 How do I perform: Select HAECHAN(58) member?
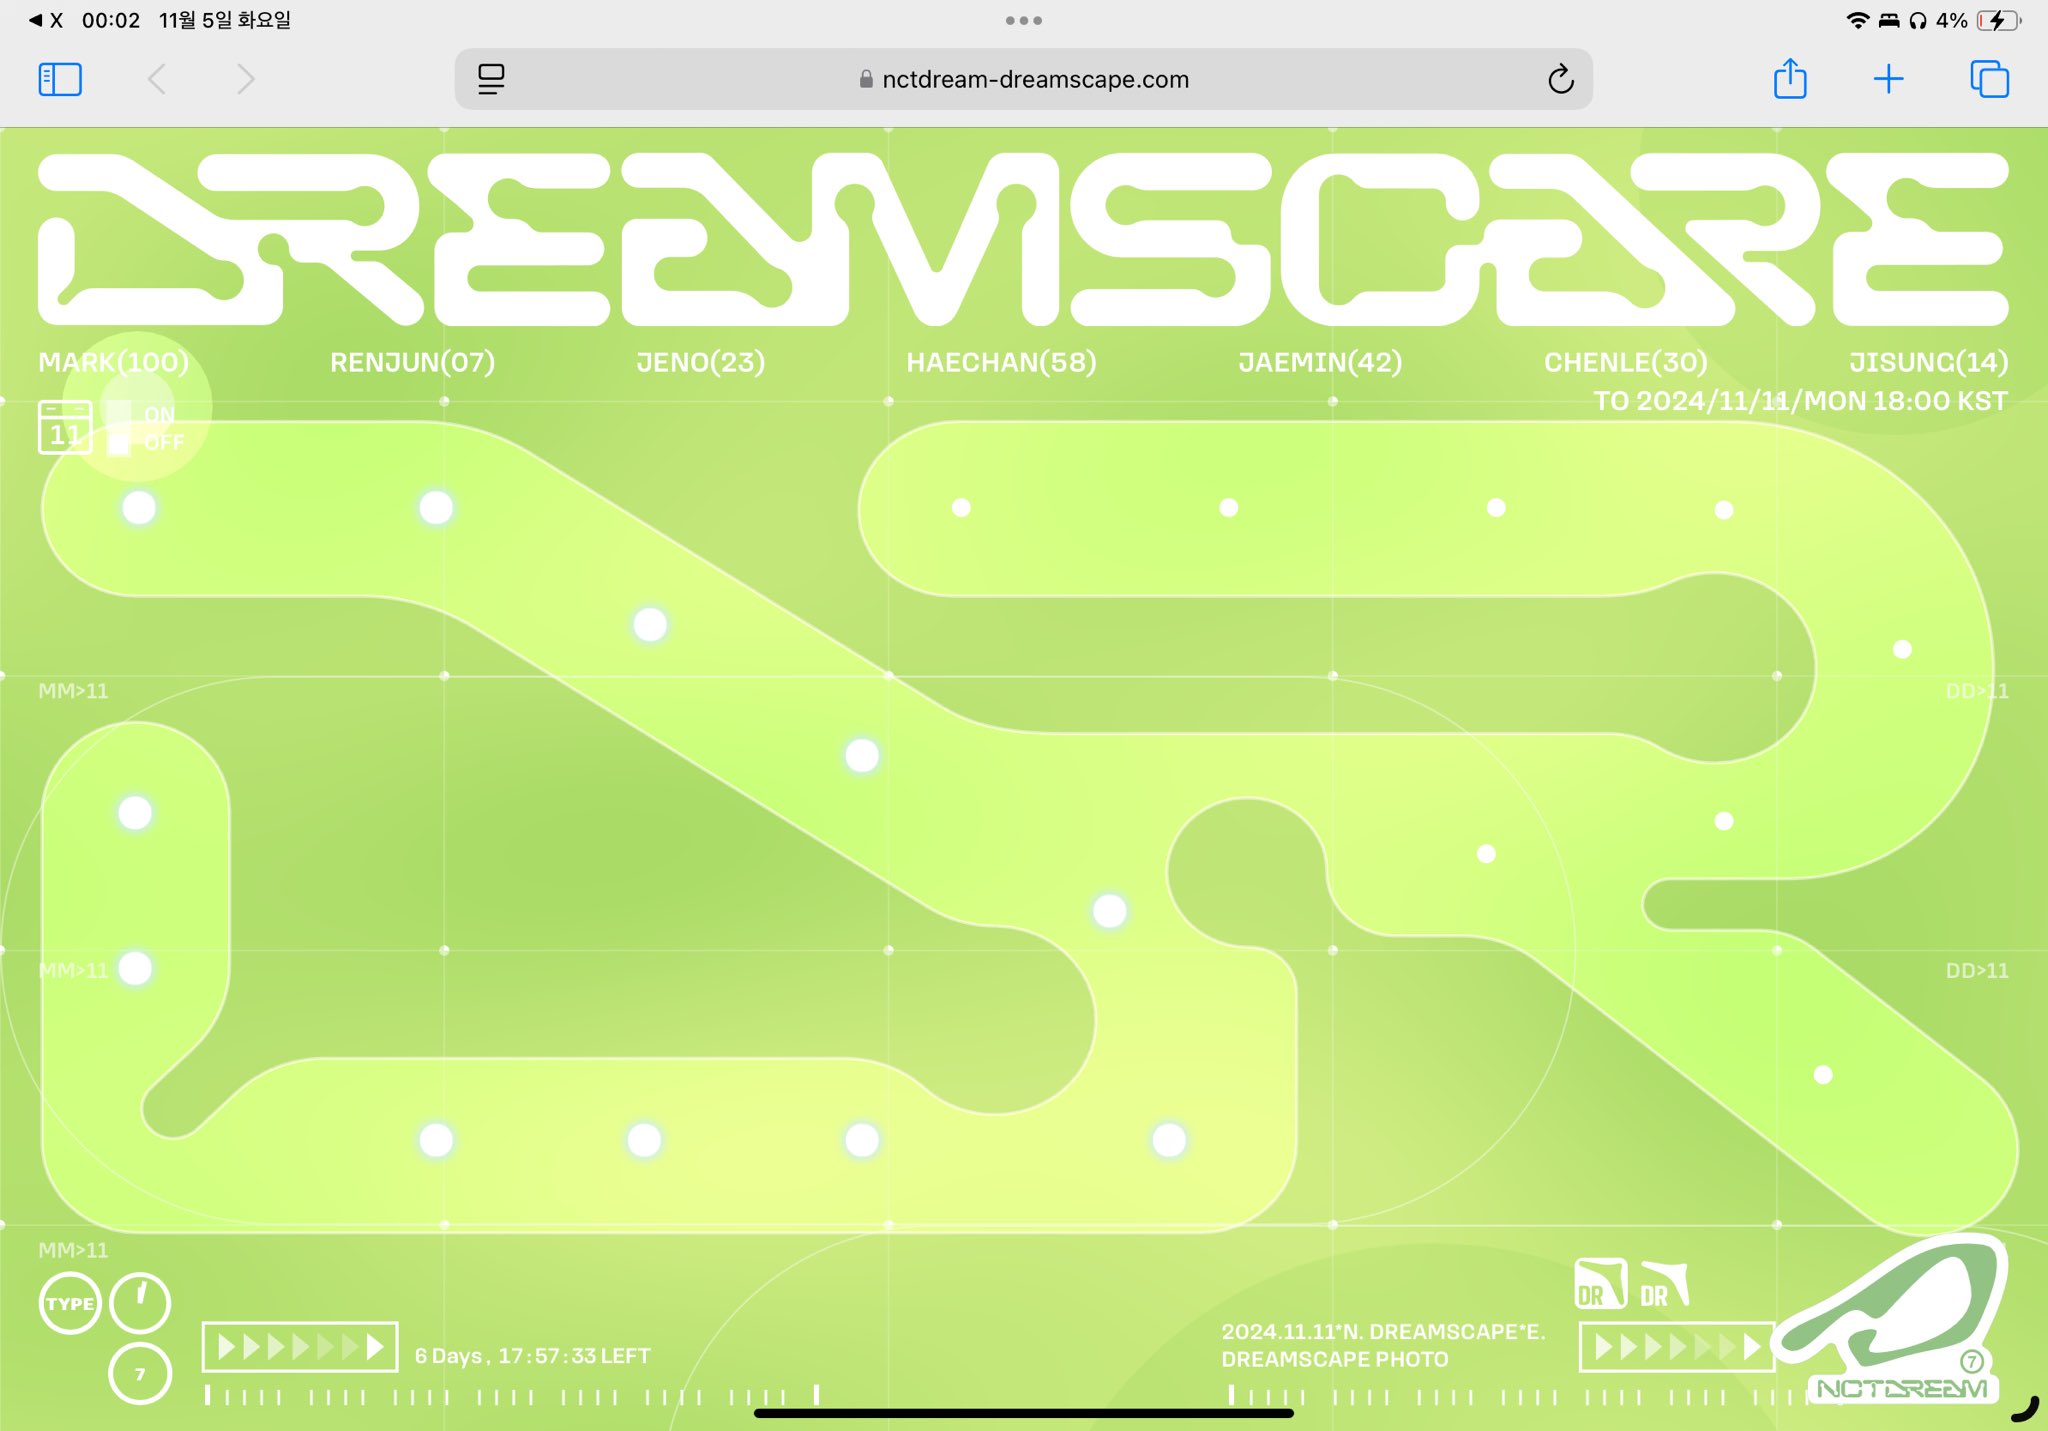pyautogui.click(x=1002, y=362)
